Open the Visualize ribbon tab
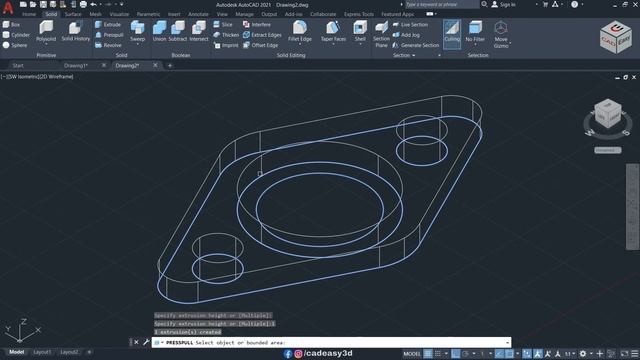Image resolution: width=640 pixels, height=360 pixels. [119, 14]
